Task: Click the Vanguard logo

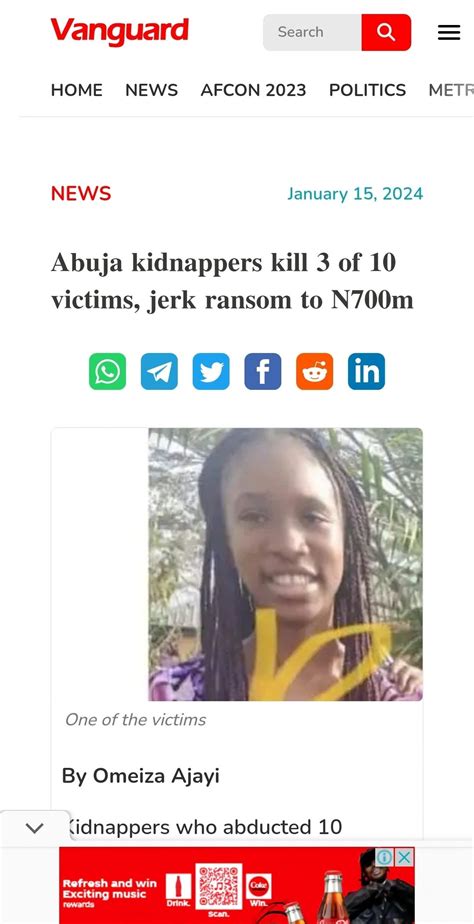Action: click(x=120, y=31)
